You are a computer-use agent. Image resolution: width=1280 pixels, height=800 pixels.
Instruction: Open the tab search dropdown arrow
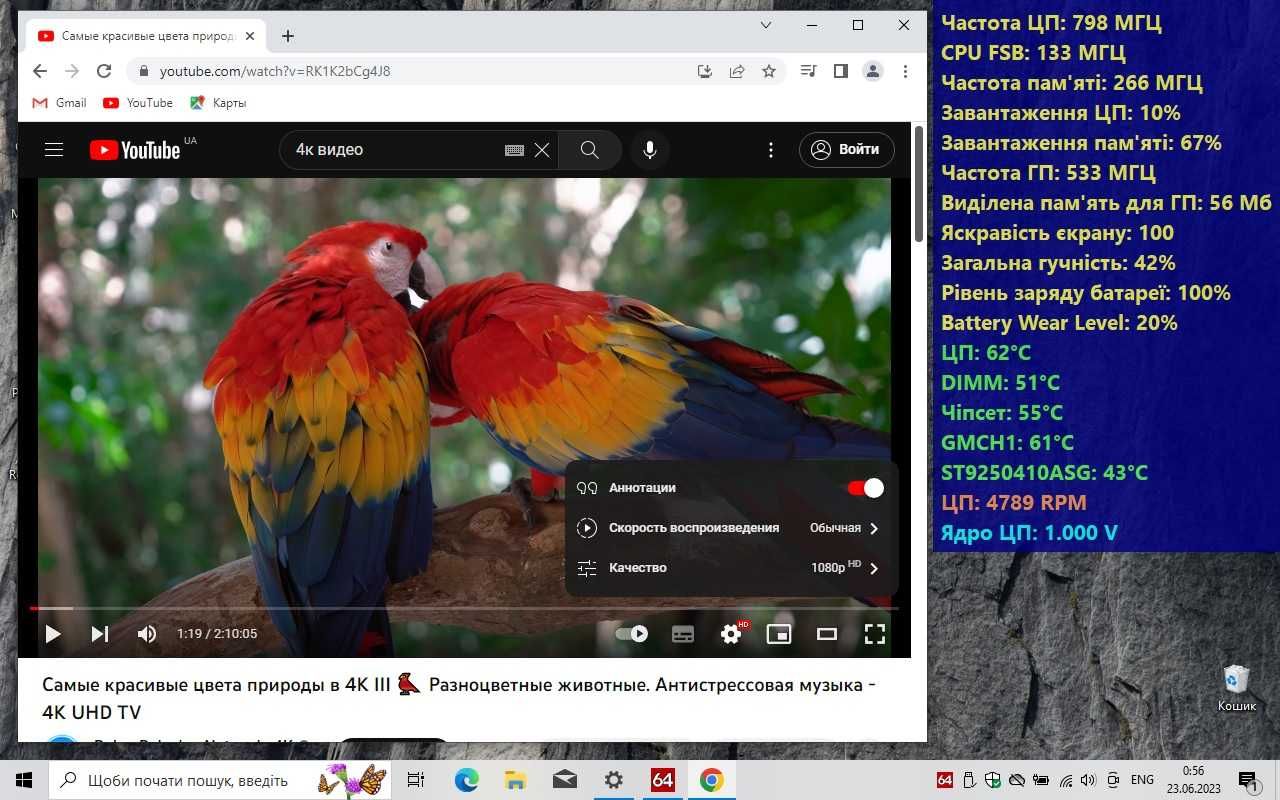766,25
